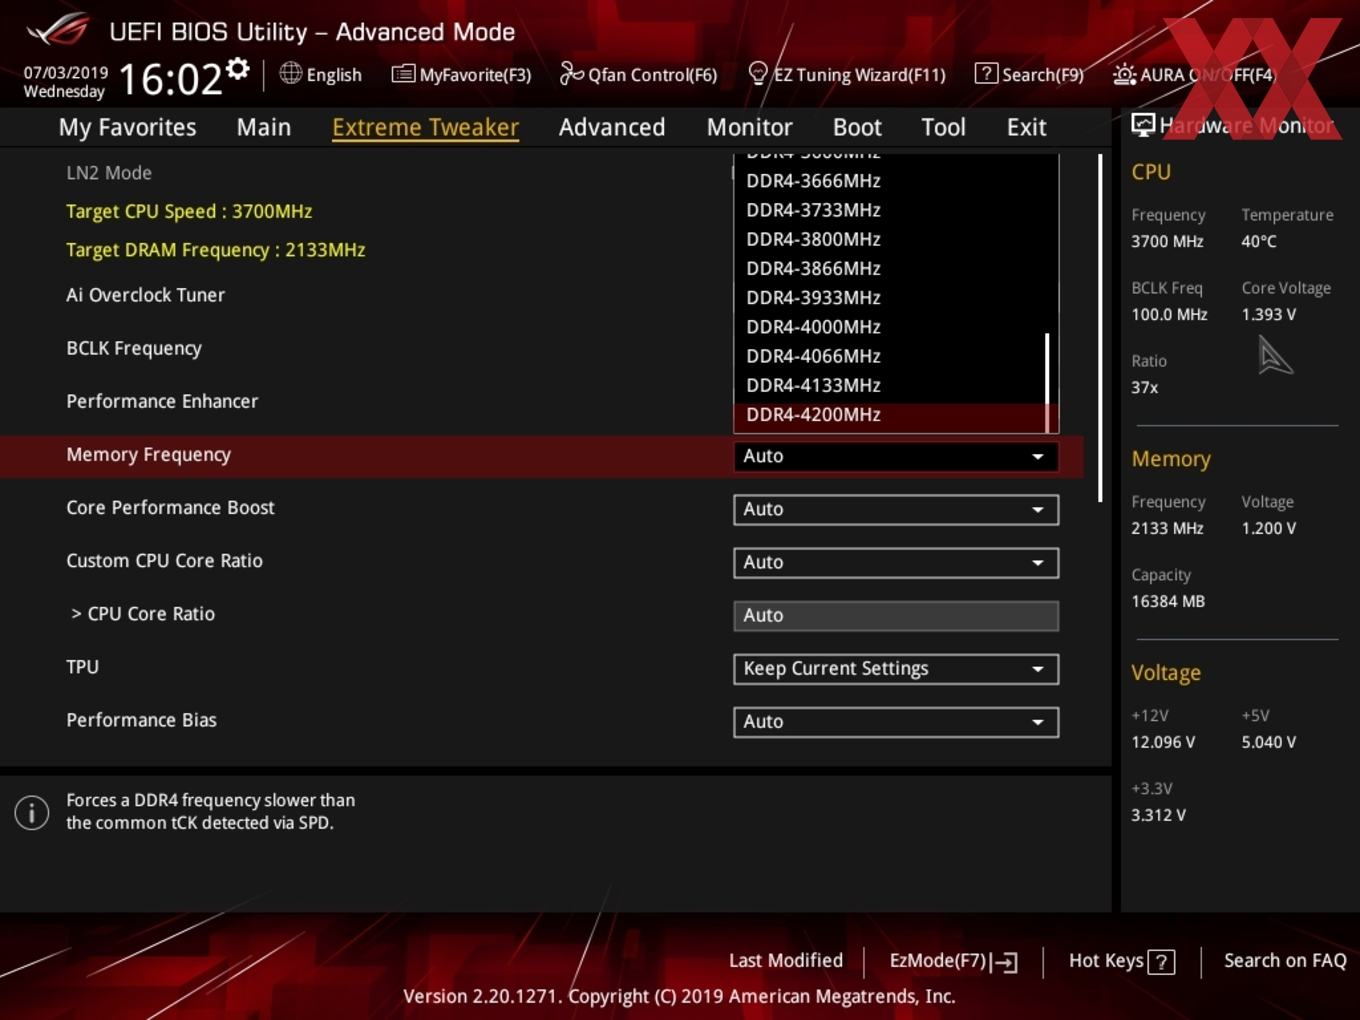Open the My Favorites tab
The height and width of the screenshot is (1020, 1360).
tap(127, 127)
